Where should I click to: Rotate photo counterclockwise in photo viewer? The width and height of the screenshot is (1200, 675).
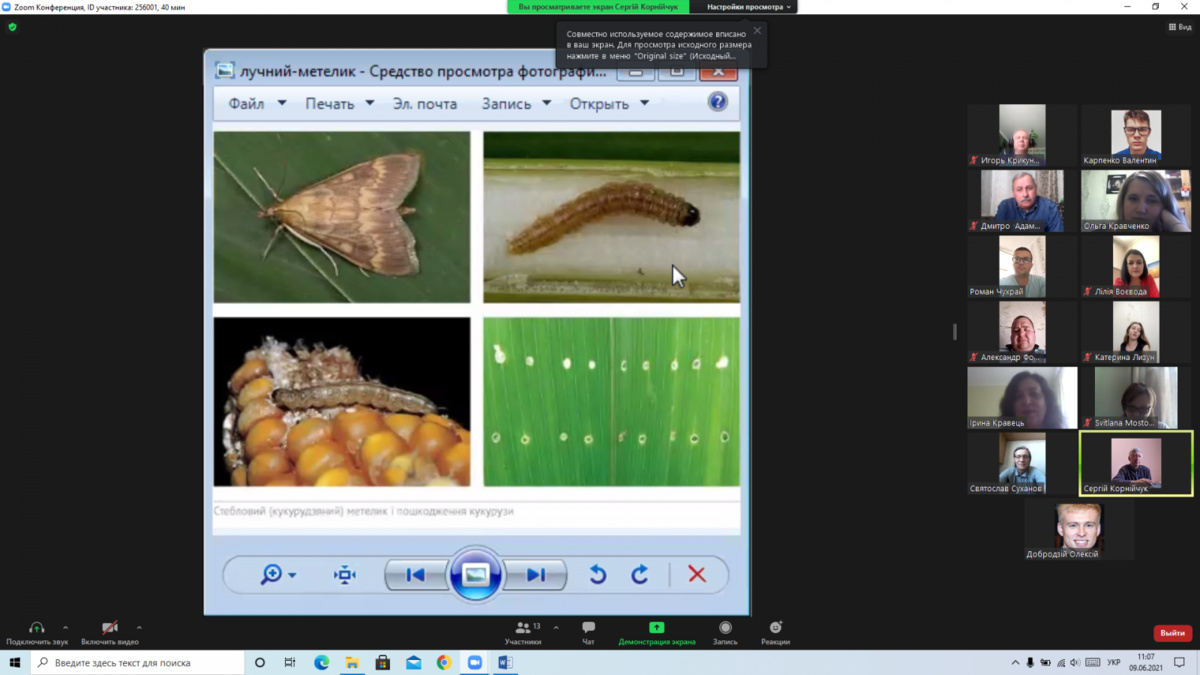coord(598,574)
